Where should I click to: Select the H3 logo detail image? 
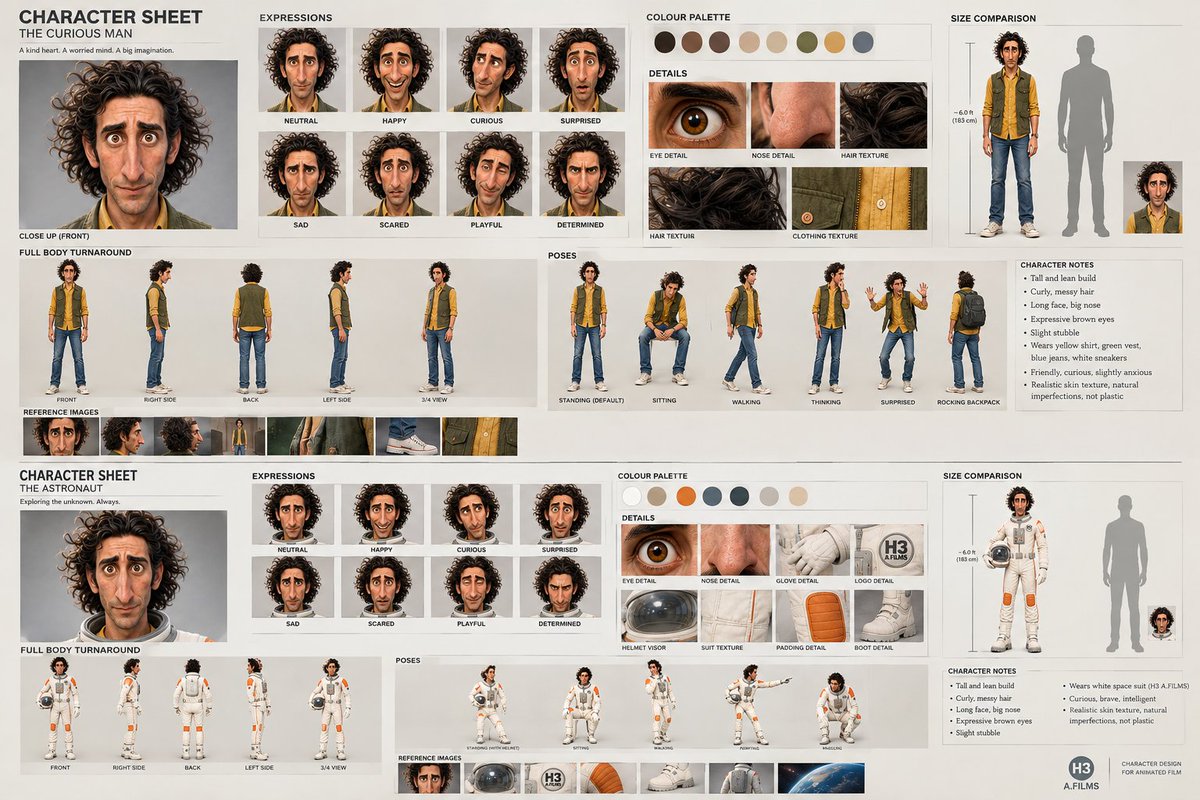pyautogui.click(x=890, y=549)
